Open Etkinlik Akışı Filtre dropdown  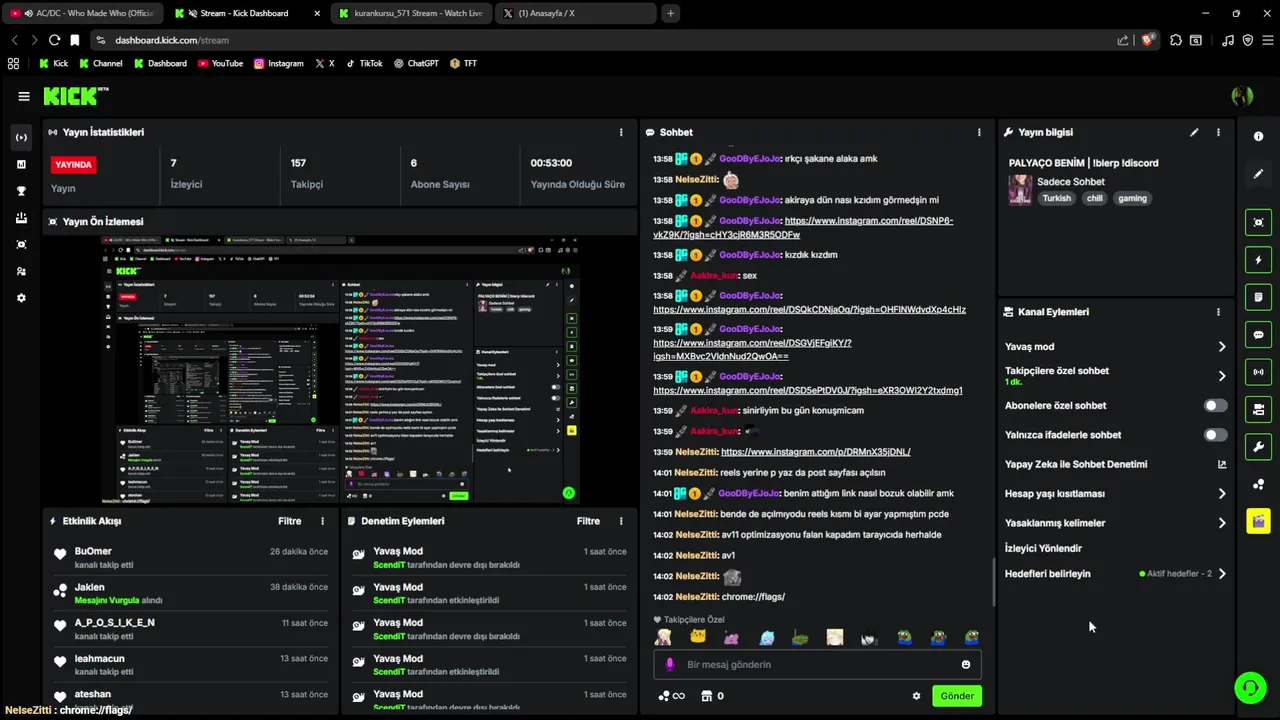tap(289, 521)
